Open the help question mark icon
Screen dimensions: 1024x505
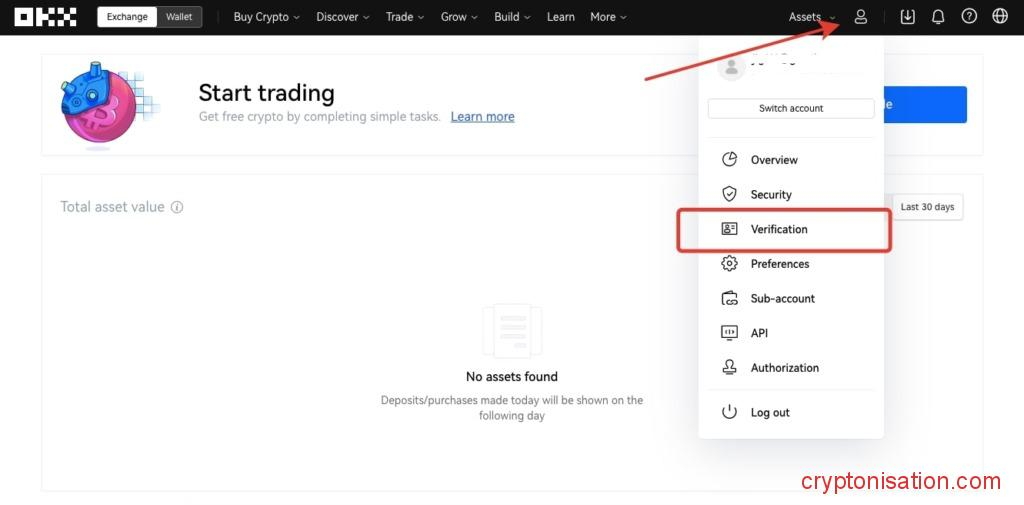[969, 17]
